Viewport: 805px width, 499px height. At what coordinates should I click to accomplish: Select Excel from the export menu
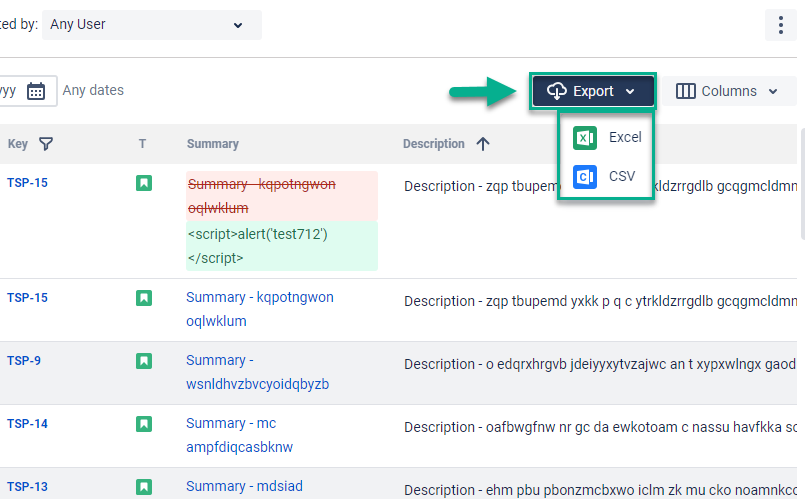coord(625,137)
